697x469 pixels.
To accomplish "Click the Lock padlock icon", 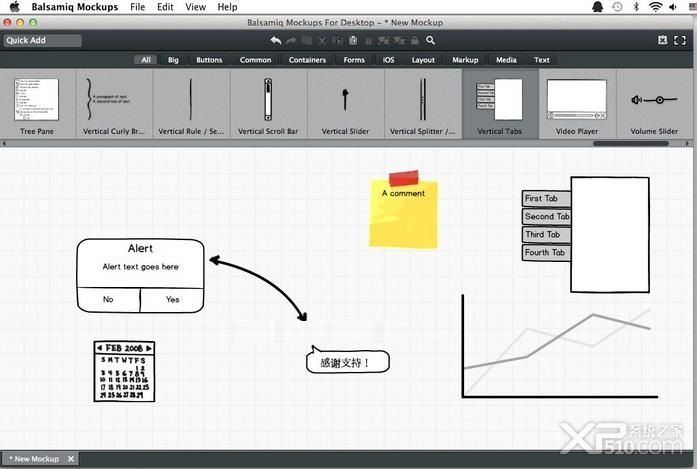I will coord(415,40).
